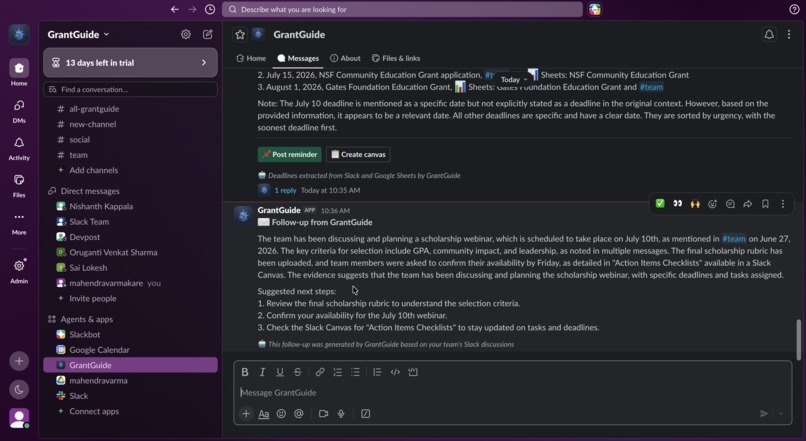Switch to the Messages tab

(x=298, y=58)
